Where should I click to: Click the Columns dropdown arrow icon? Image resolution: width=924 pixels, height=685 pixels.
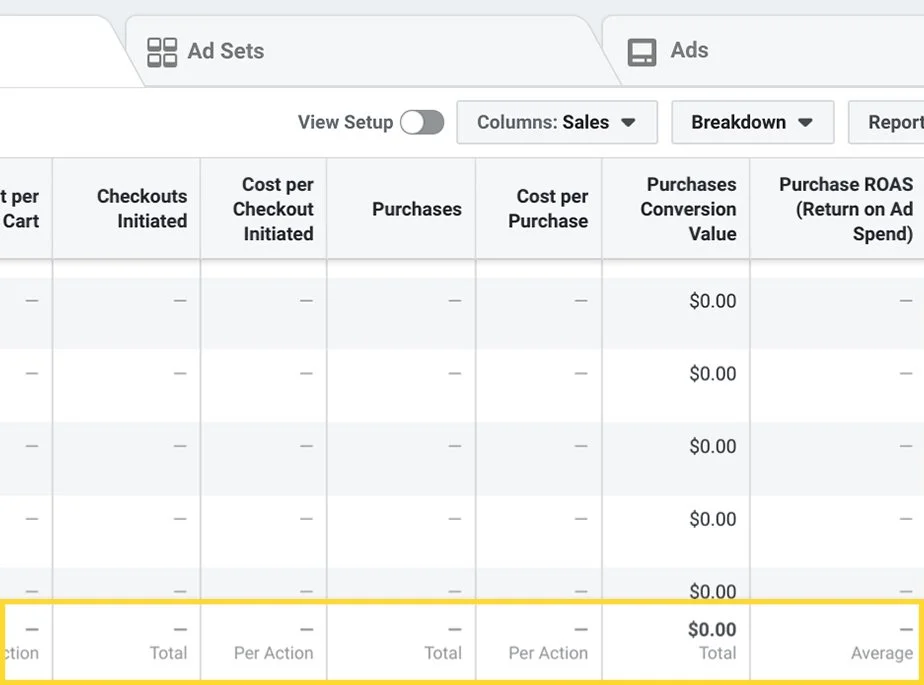(x=629, y=122)
